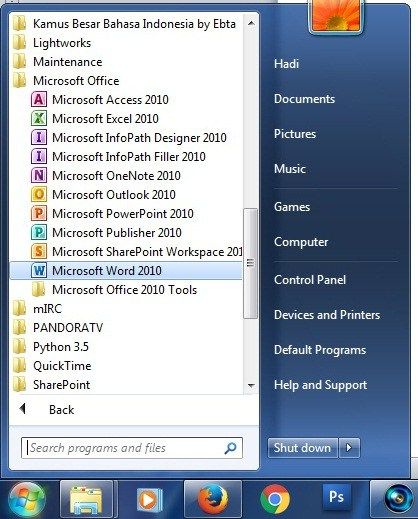This screenshot has width=418, height=519.
Task: Open Microsoft Publisher 2010 icon
Action: tap(39, 232)
